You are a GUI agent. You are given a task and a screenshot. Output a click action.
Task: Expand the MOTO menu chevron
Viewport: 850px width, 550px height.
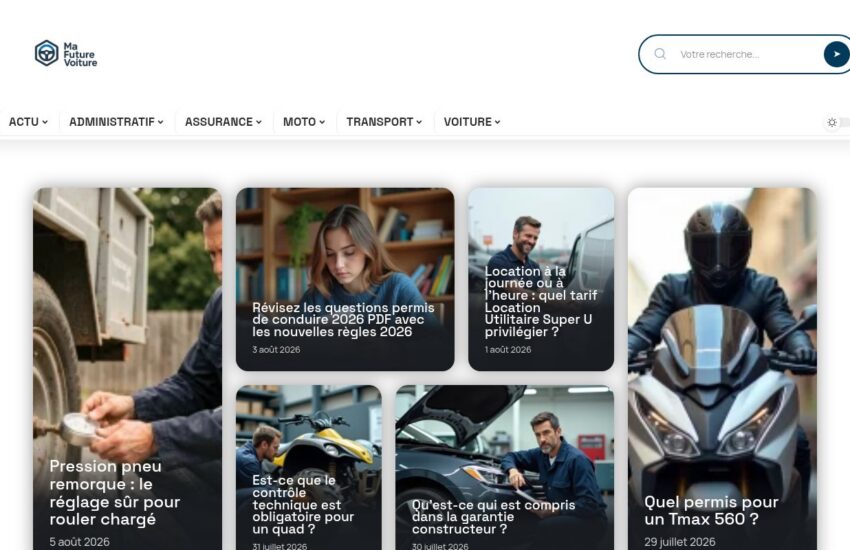(322, 122)
